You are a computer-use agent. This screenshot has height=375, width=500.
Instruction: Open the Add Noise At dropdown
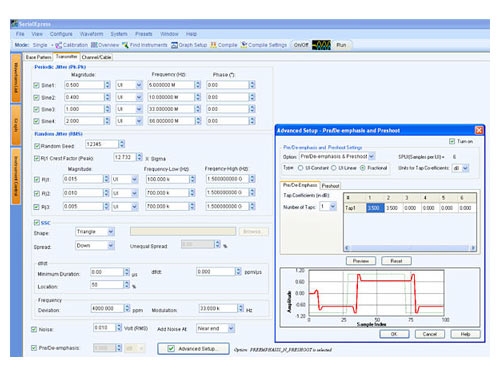(231, 329)
